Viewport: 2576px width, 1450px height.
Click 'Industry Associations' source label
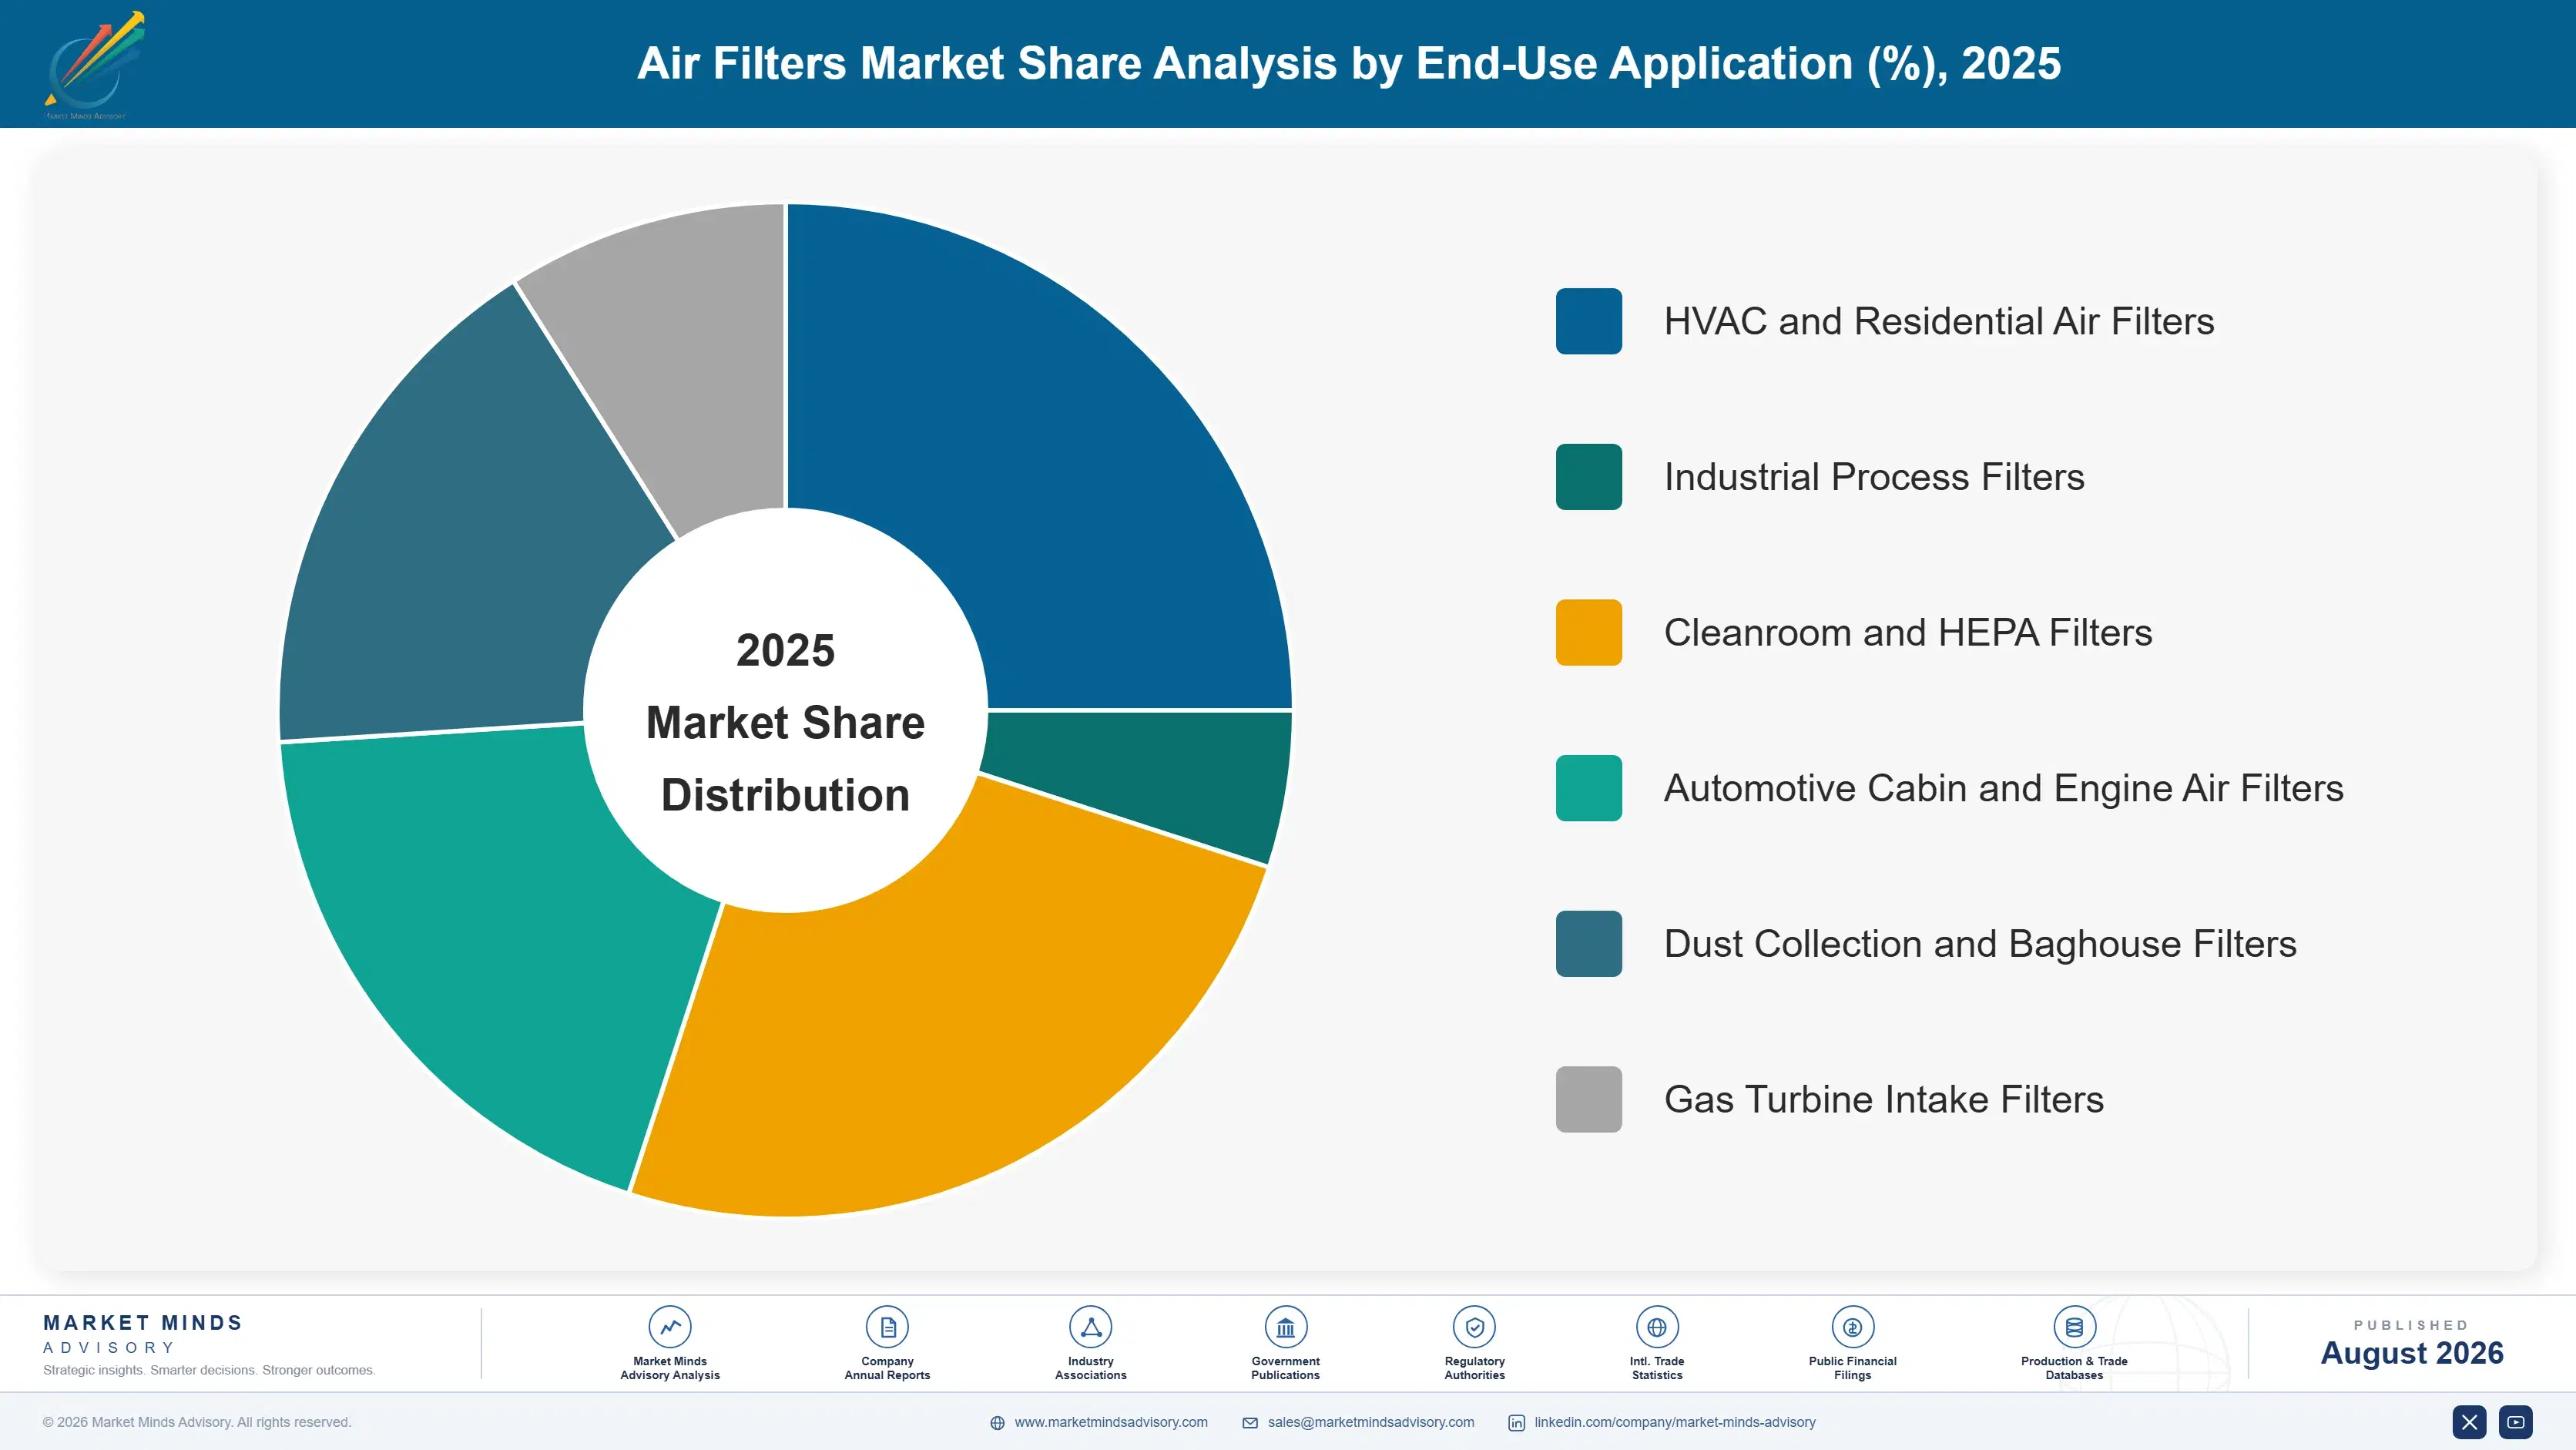(x=1090, y=1368)
